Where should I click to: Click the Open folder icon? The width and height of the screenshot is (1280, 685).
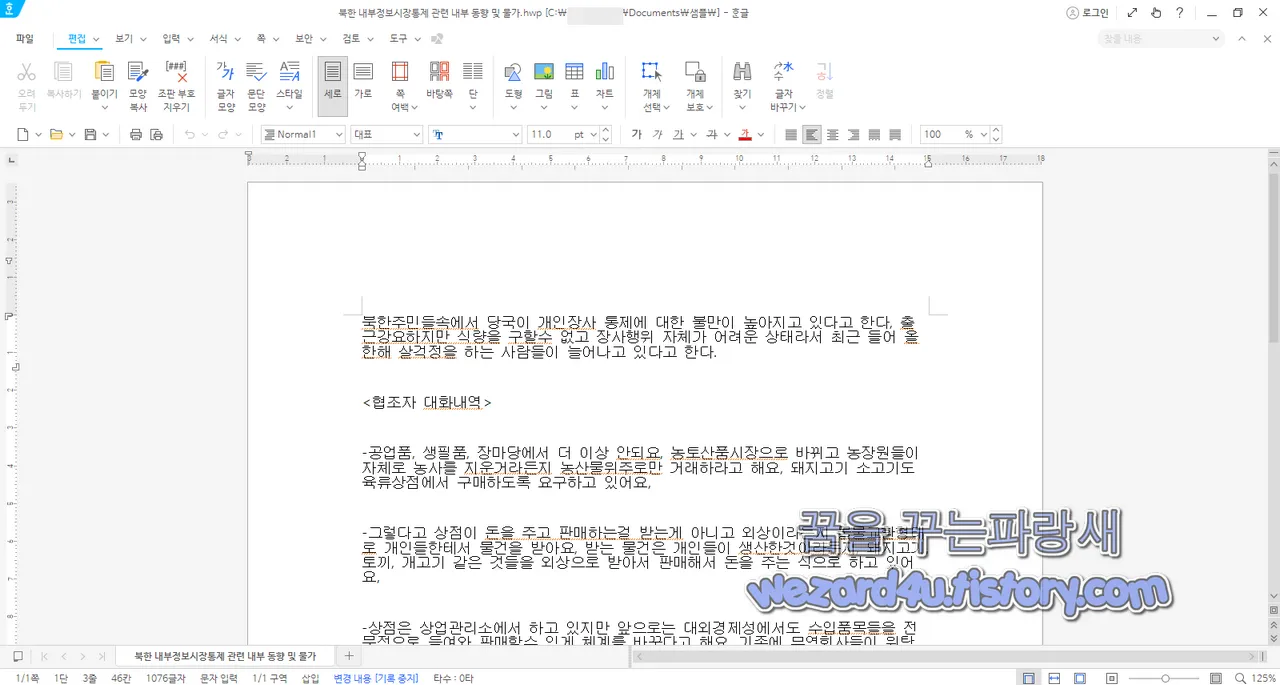coord(56,134)
